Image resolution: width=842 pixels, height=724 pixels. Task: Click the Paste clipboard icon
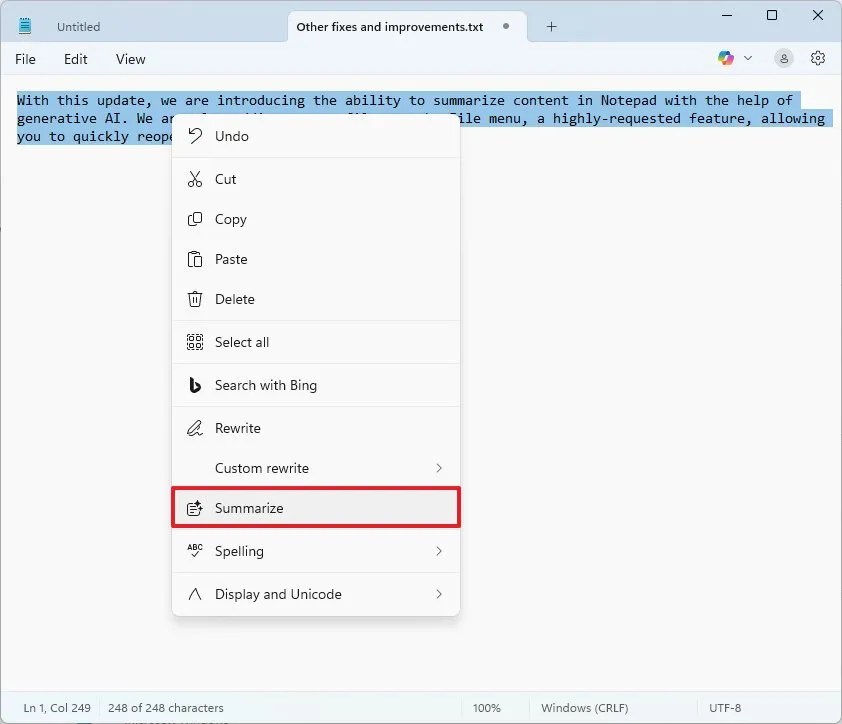pyautogui.click(x=195, y=259)
